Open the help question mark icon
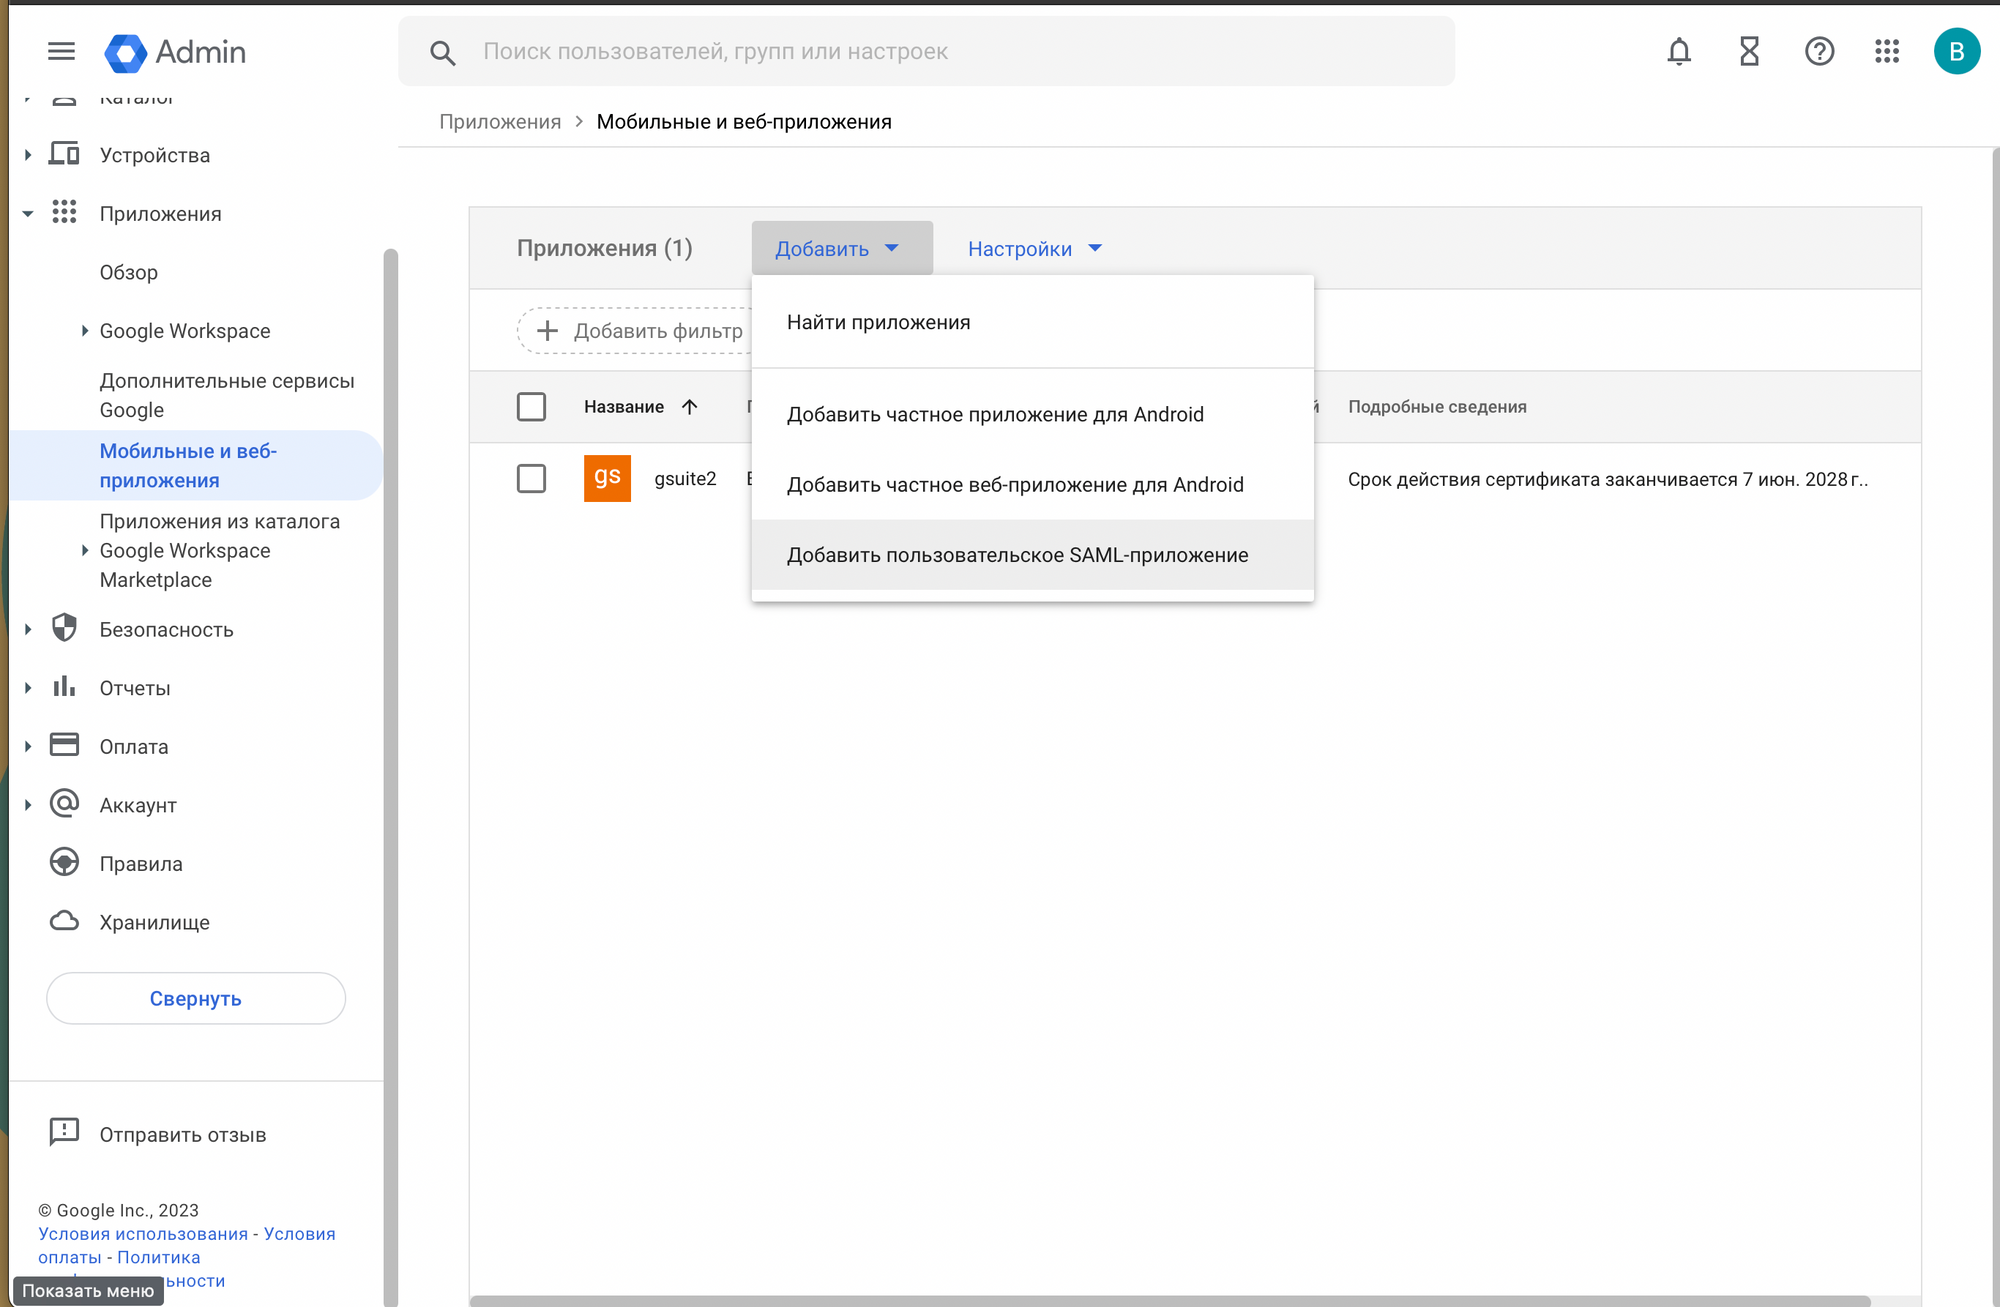Image resolution: width=2000 pixels, height=1307 pixels. coord(1819,51)
